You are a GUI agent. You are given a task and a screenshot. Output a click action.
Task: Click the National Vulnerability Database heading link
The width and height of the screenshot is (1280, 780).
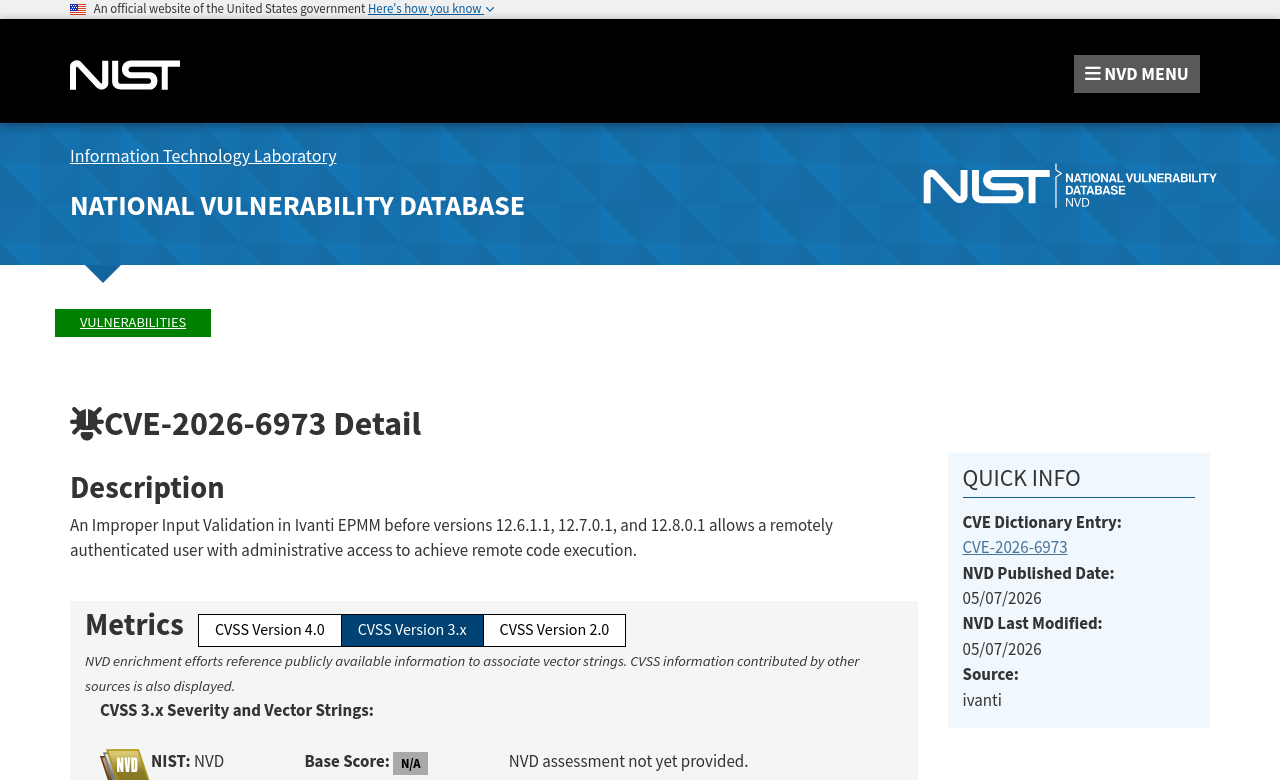tap(297, 206)
